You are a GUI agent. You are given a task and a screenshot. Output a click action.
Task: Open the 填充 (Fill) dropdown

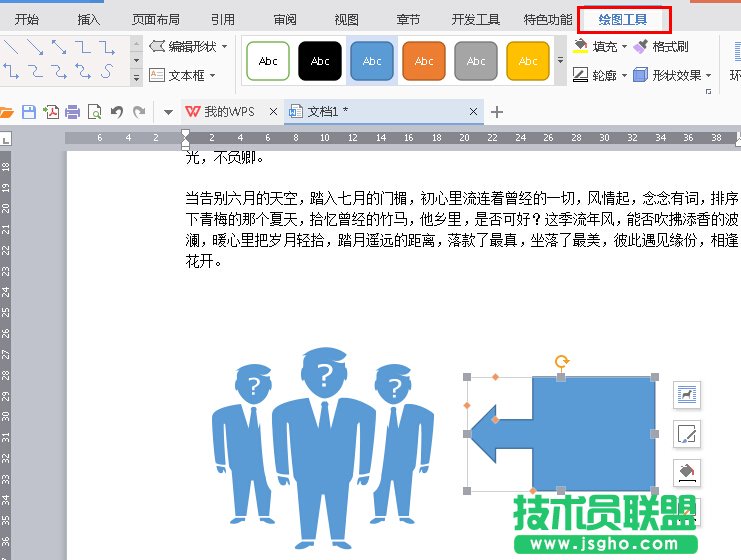click(x=624, y=47)
